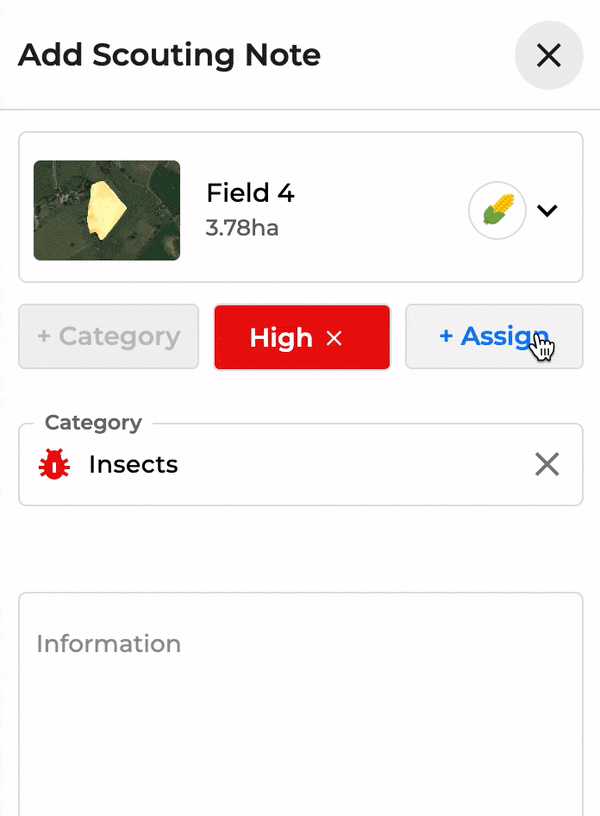
Task: Click the red High priority chip
Action: pos(302,337)
